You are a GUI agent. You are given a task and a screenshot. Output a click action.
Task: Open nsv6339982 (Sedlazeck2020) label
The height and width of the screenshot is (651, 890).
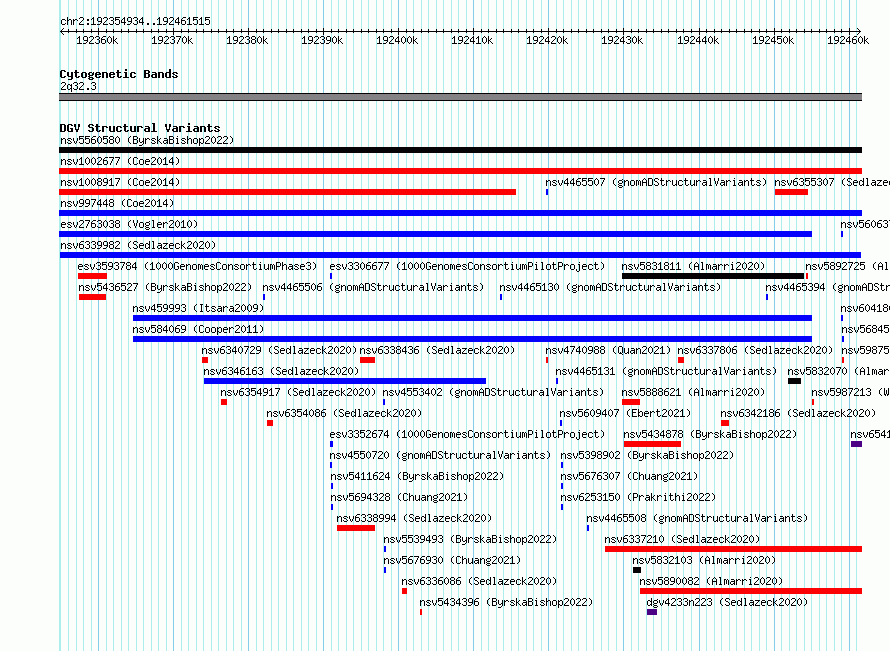coord(138,245)
